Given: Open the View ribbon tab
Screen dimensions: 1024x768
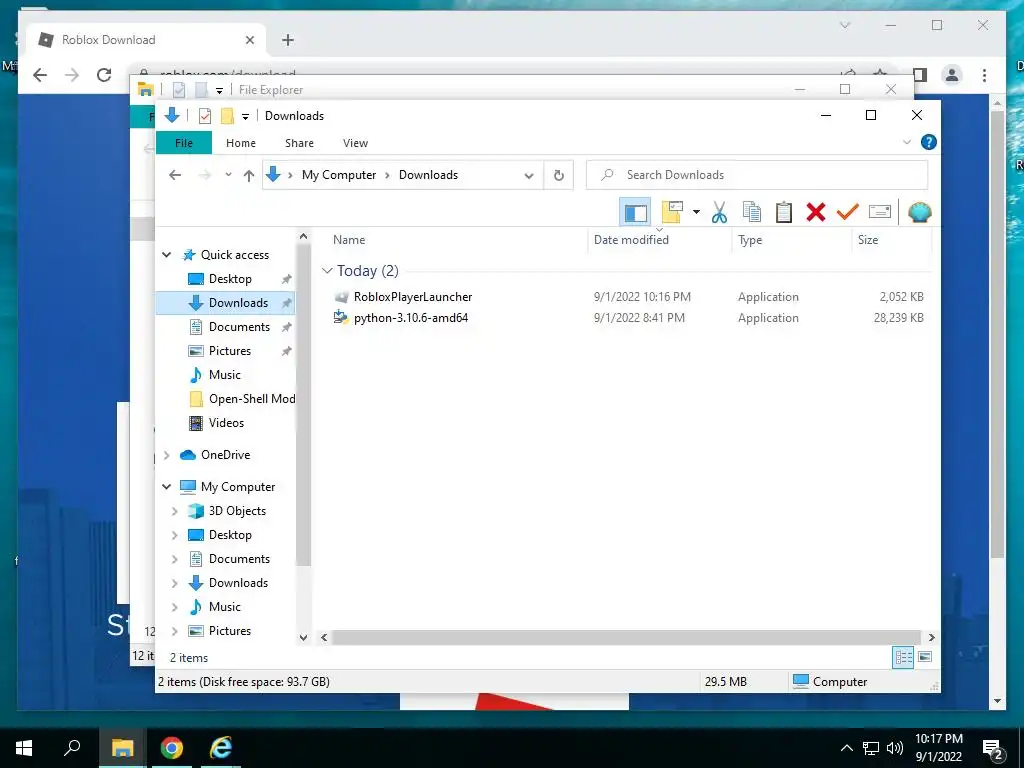Looking at the screenshot, I should coord(355,143).
